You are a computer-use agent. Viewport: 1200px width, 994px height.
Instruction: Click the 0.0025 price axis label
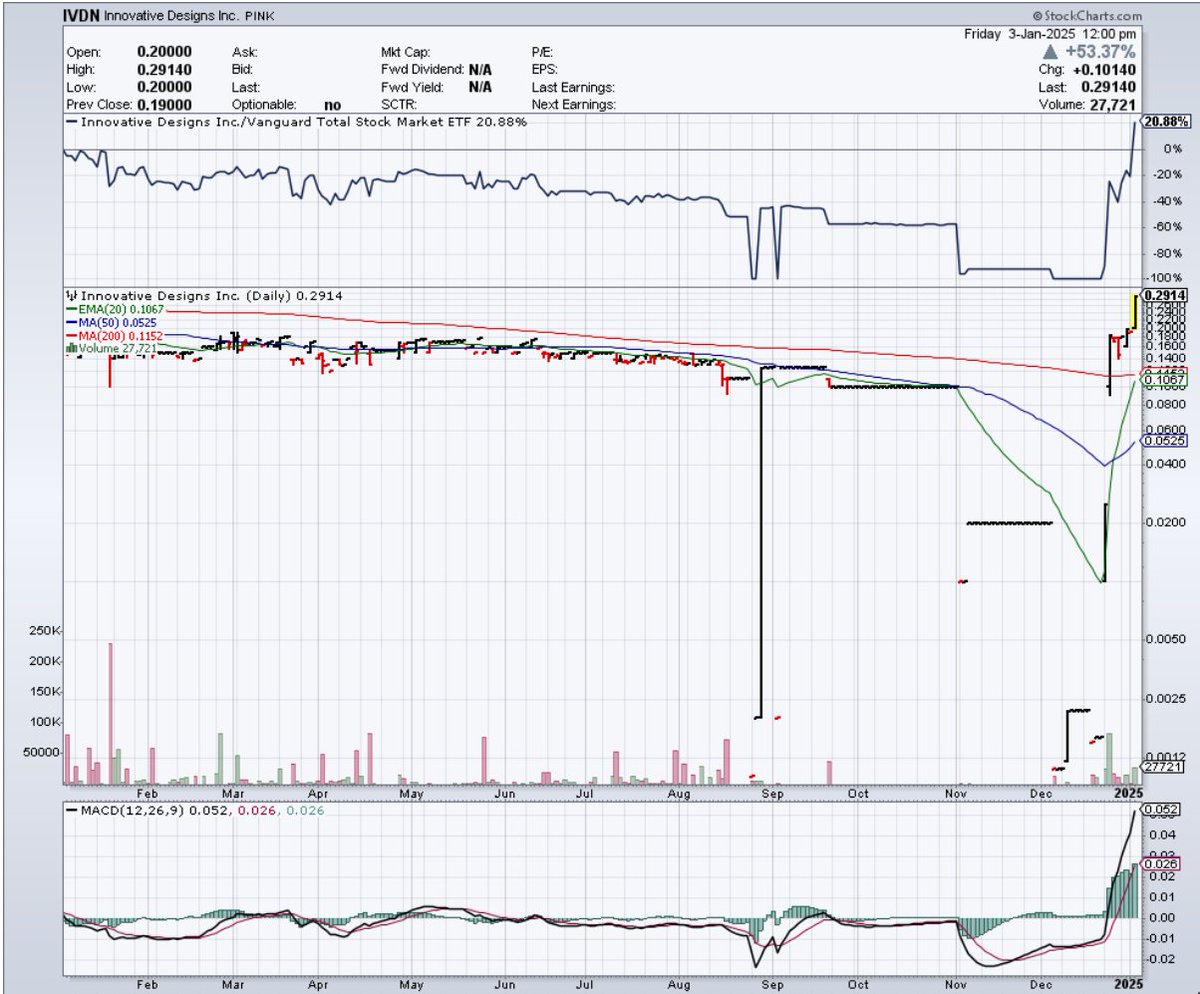[1167, 697]
